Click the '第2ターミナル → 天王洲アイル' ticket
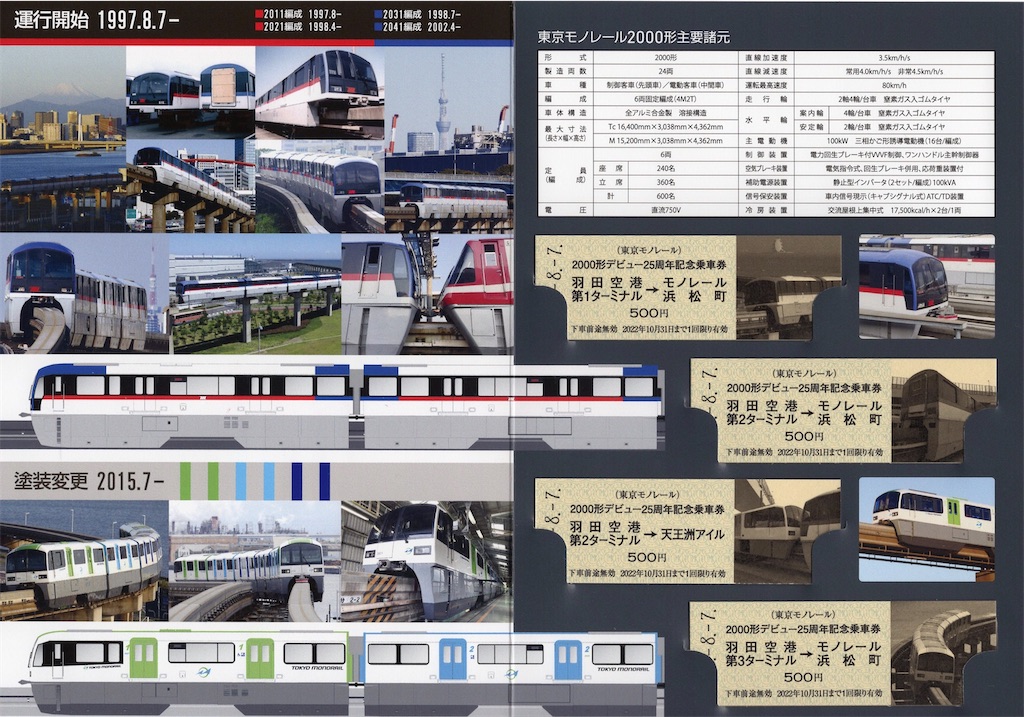 [687, 531]
